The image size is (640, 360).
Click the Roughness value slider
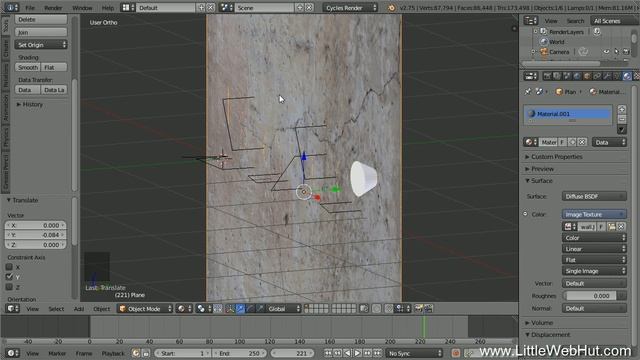pyautogui.click(x=591, y=296)
